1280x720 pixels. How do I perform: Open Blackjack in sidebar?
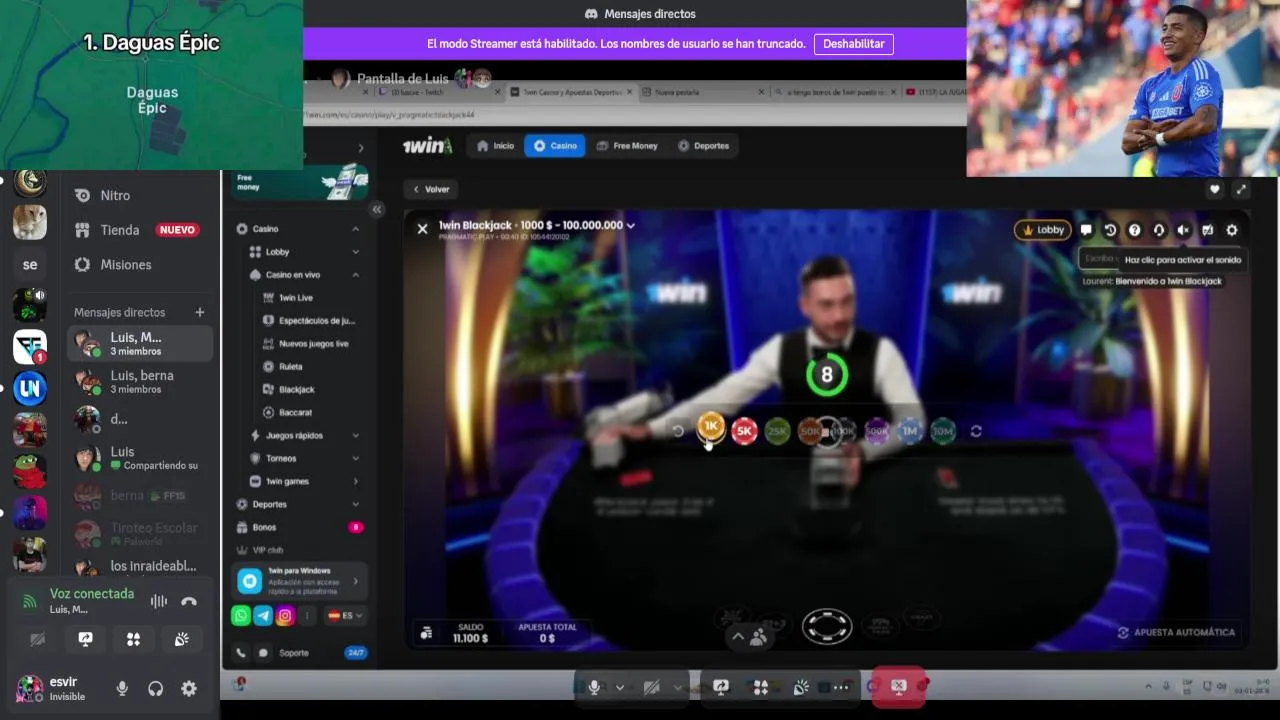point(295,390)
